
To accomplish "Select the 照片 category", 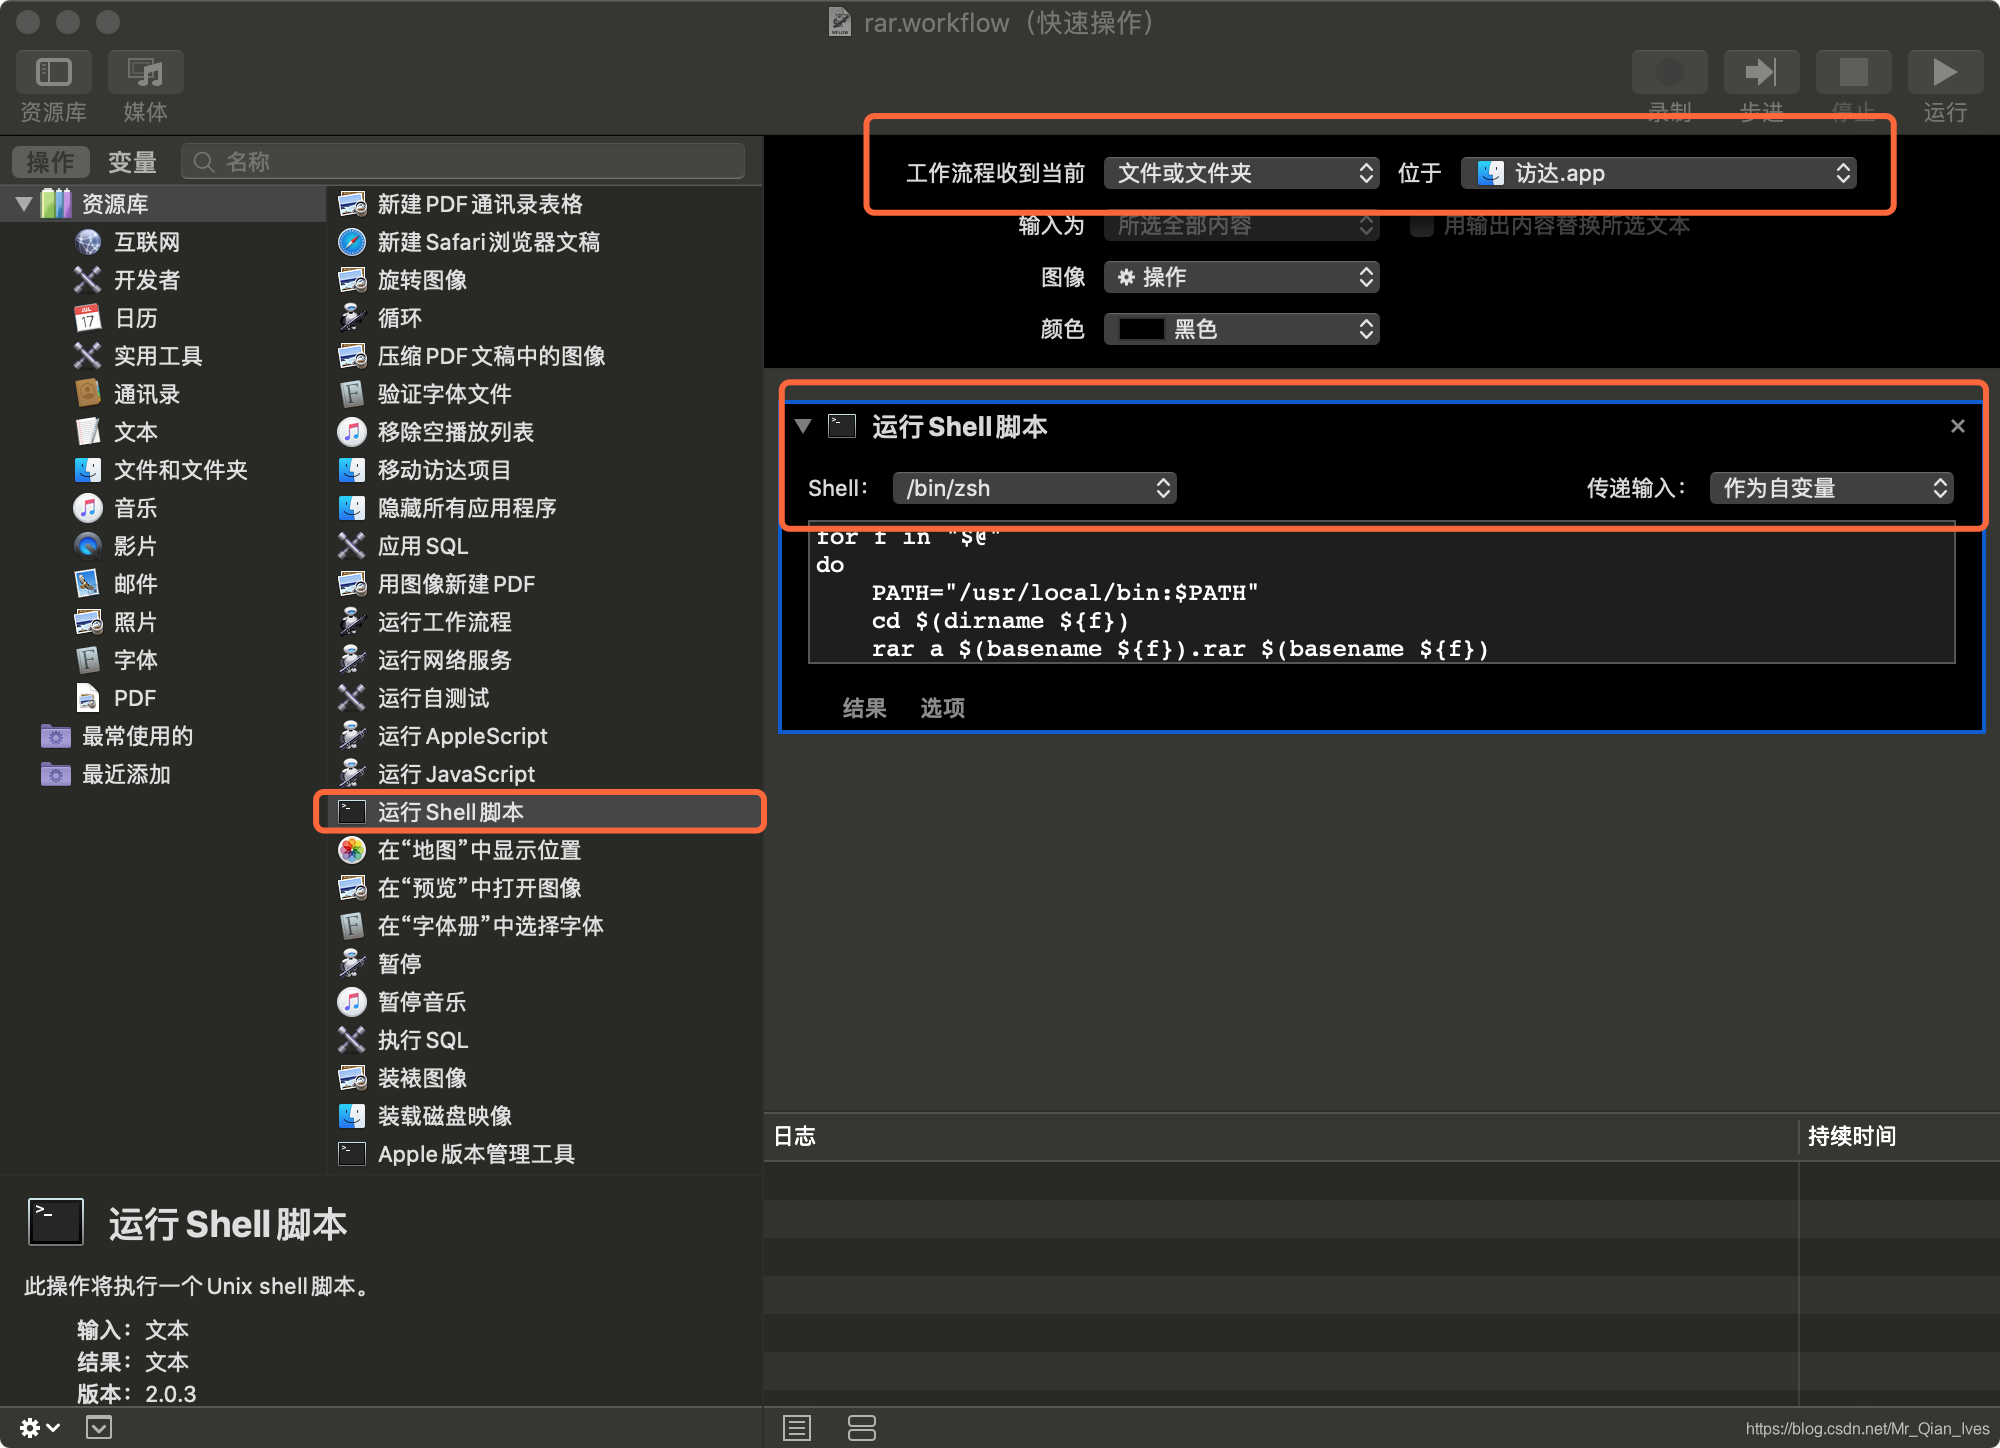I will 135,622.
